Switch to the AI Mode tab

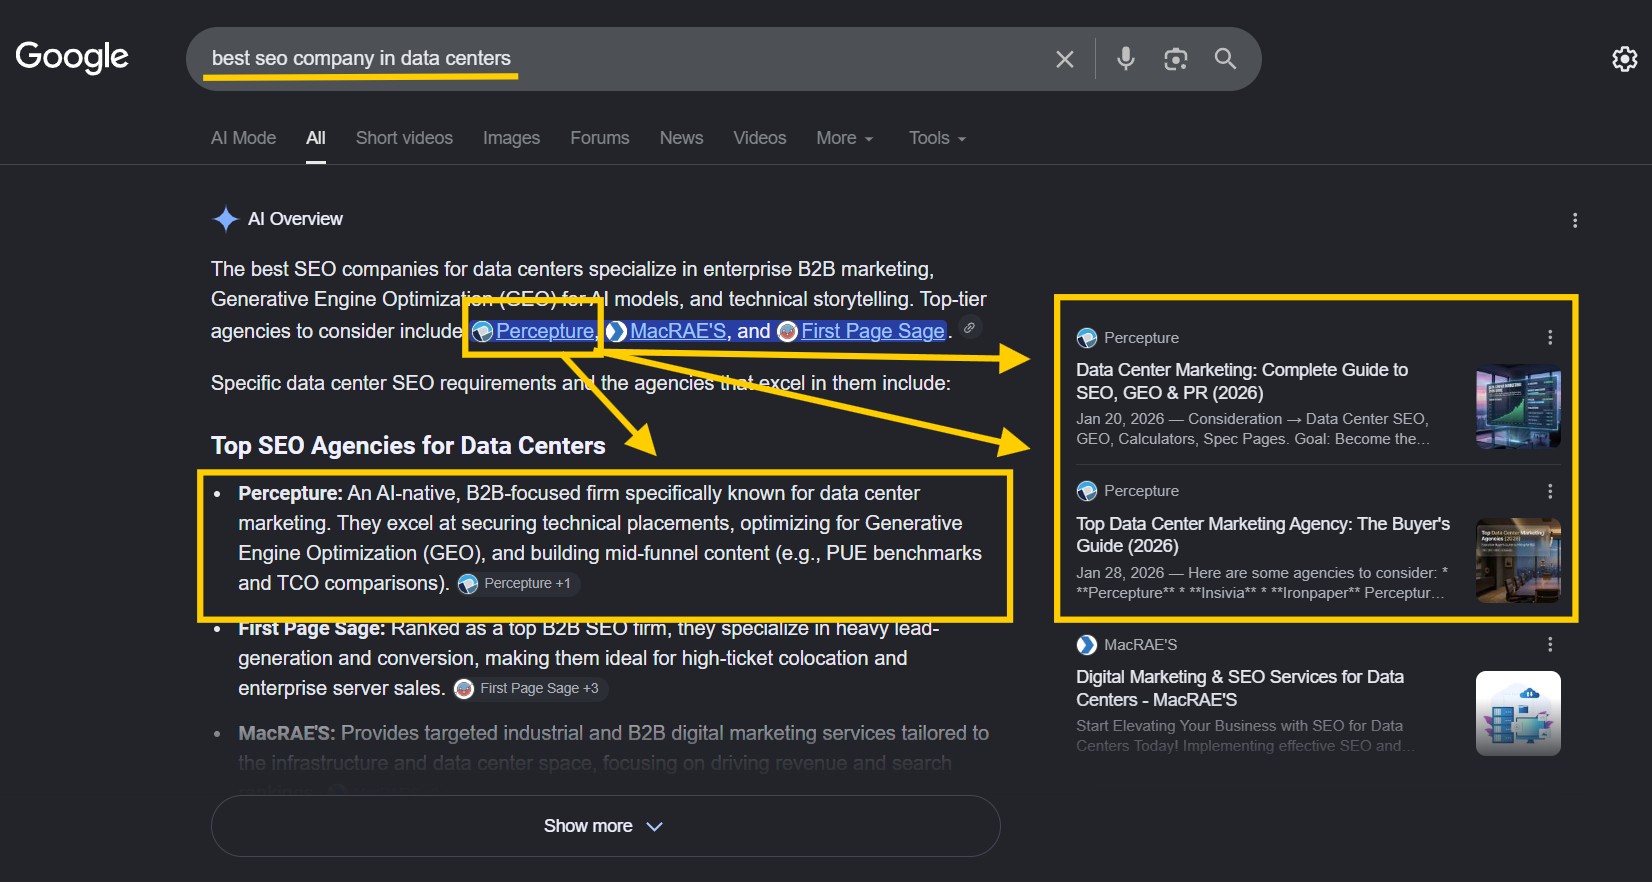pyautogui.click(x=243, y=138)
